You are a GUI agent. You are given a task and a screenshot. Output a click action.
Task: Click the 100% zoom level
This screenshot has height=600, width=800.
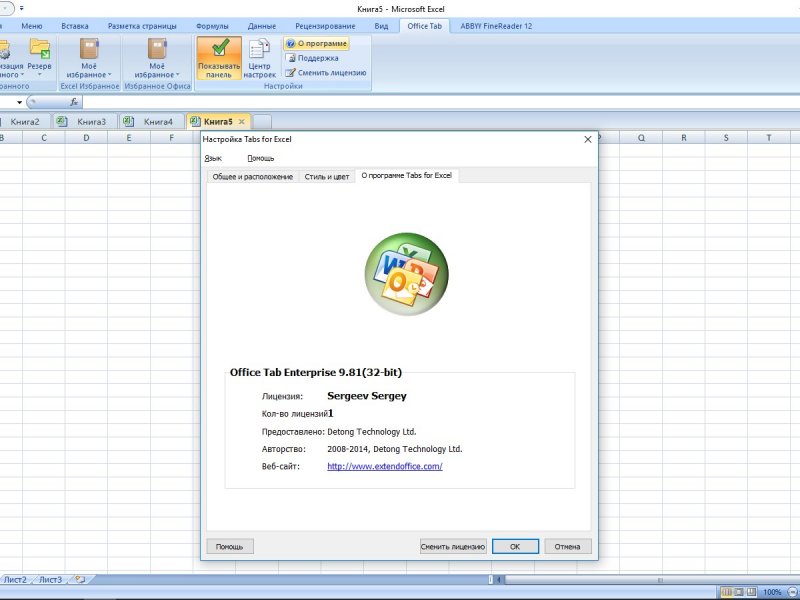[x=772, y=592]
